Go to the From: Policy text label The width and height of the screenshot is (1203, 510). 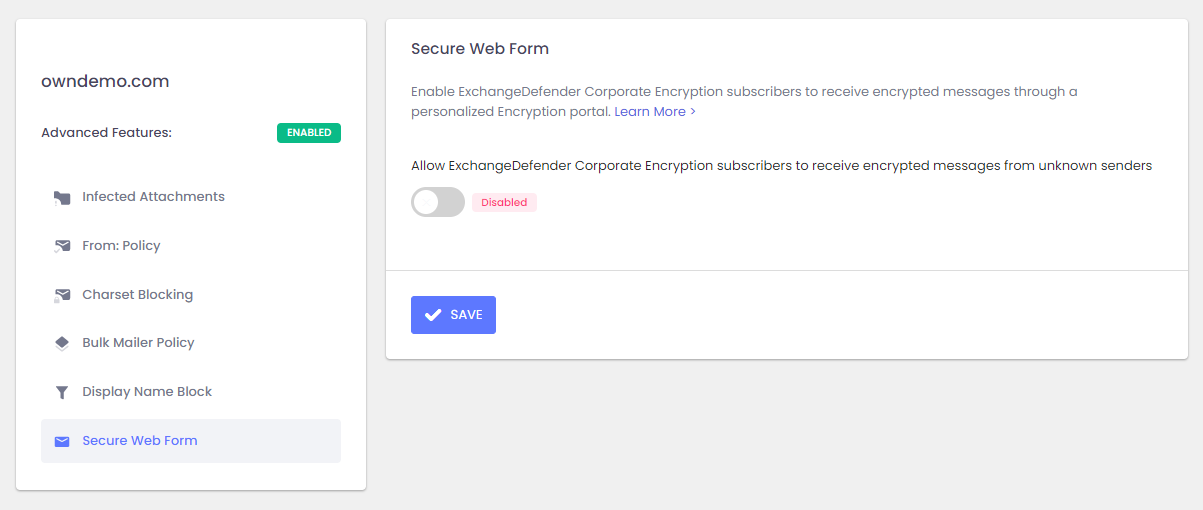[x=121, y=246]
